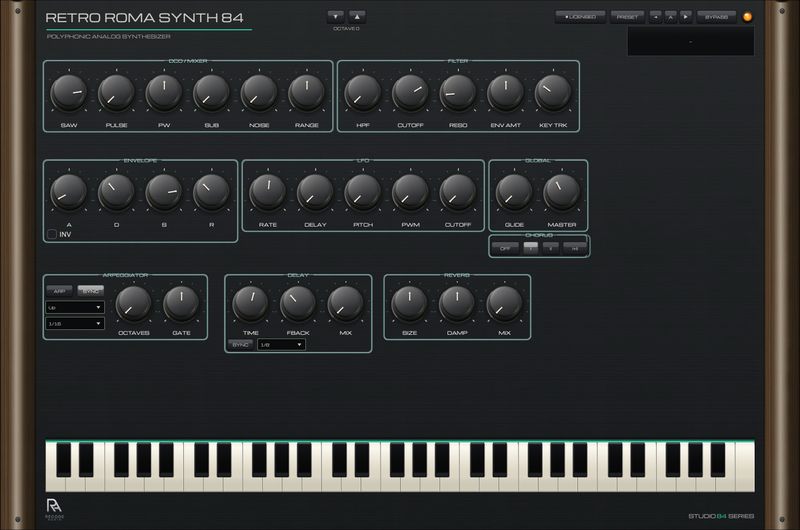Click the A preset bank button
The width and height of the screenshot is (800, 530).
(x=670, y=17)
